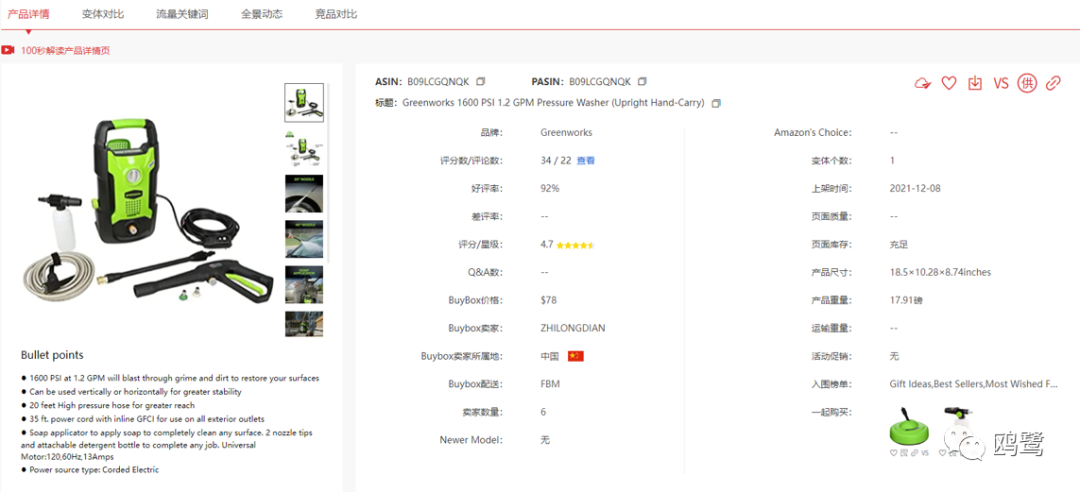1080x492 pixels.
Task: Click the PASIN value B09LCGQNQK
Action: click(x=600, y=81)
